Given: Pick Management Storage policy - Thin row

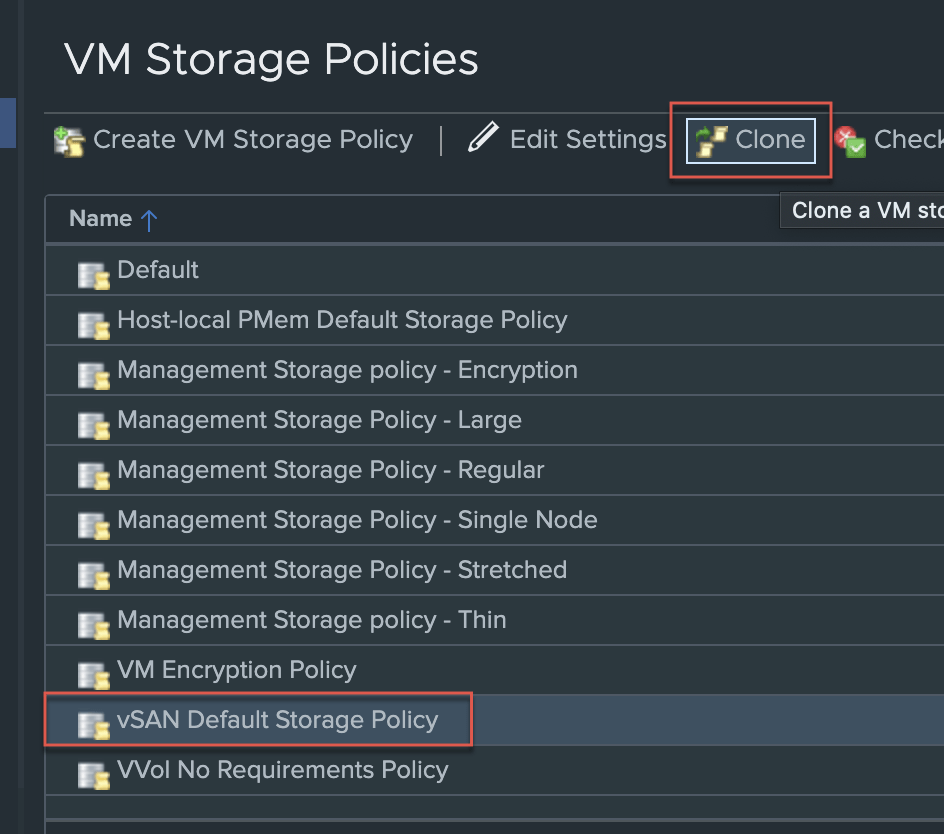Looking at the screenshot, I should [x=311, y=620].
